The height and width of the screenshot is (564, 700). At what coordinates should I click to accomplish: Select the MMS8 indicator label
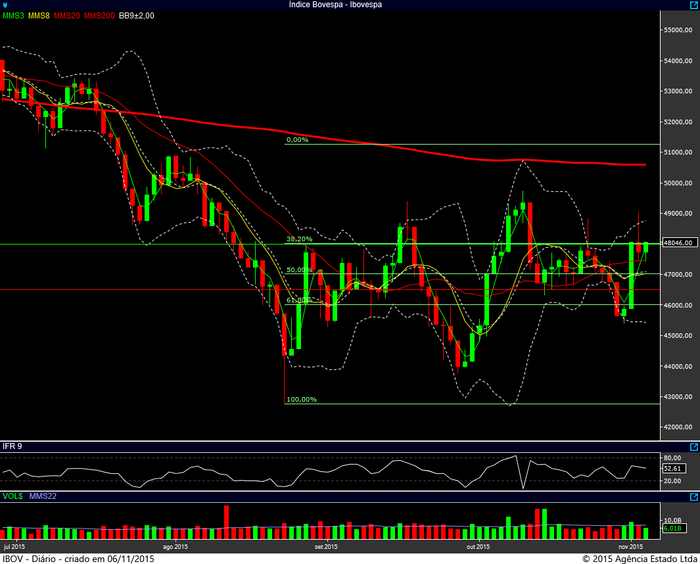coord(39,16)
